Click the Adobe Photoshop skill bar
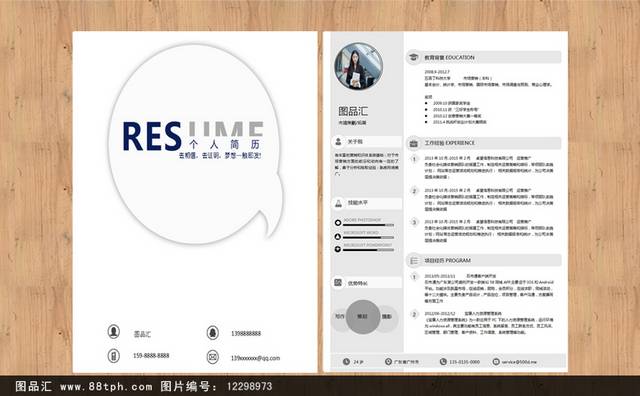The image size is (640, 396). (369, 225)
